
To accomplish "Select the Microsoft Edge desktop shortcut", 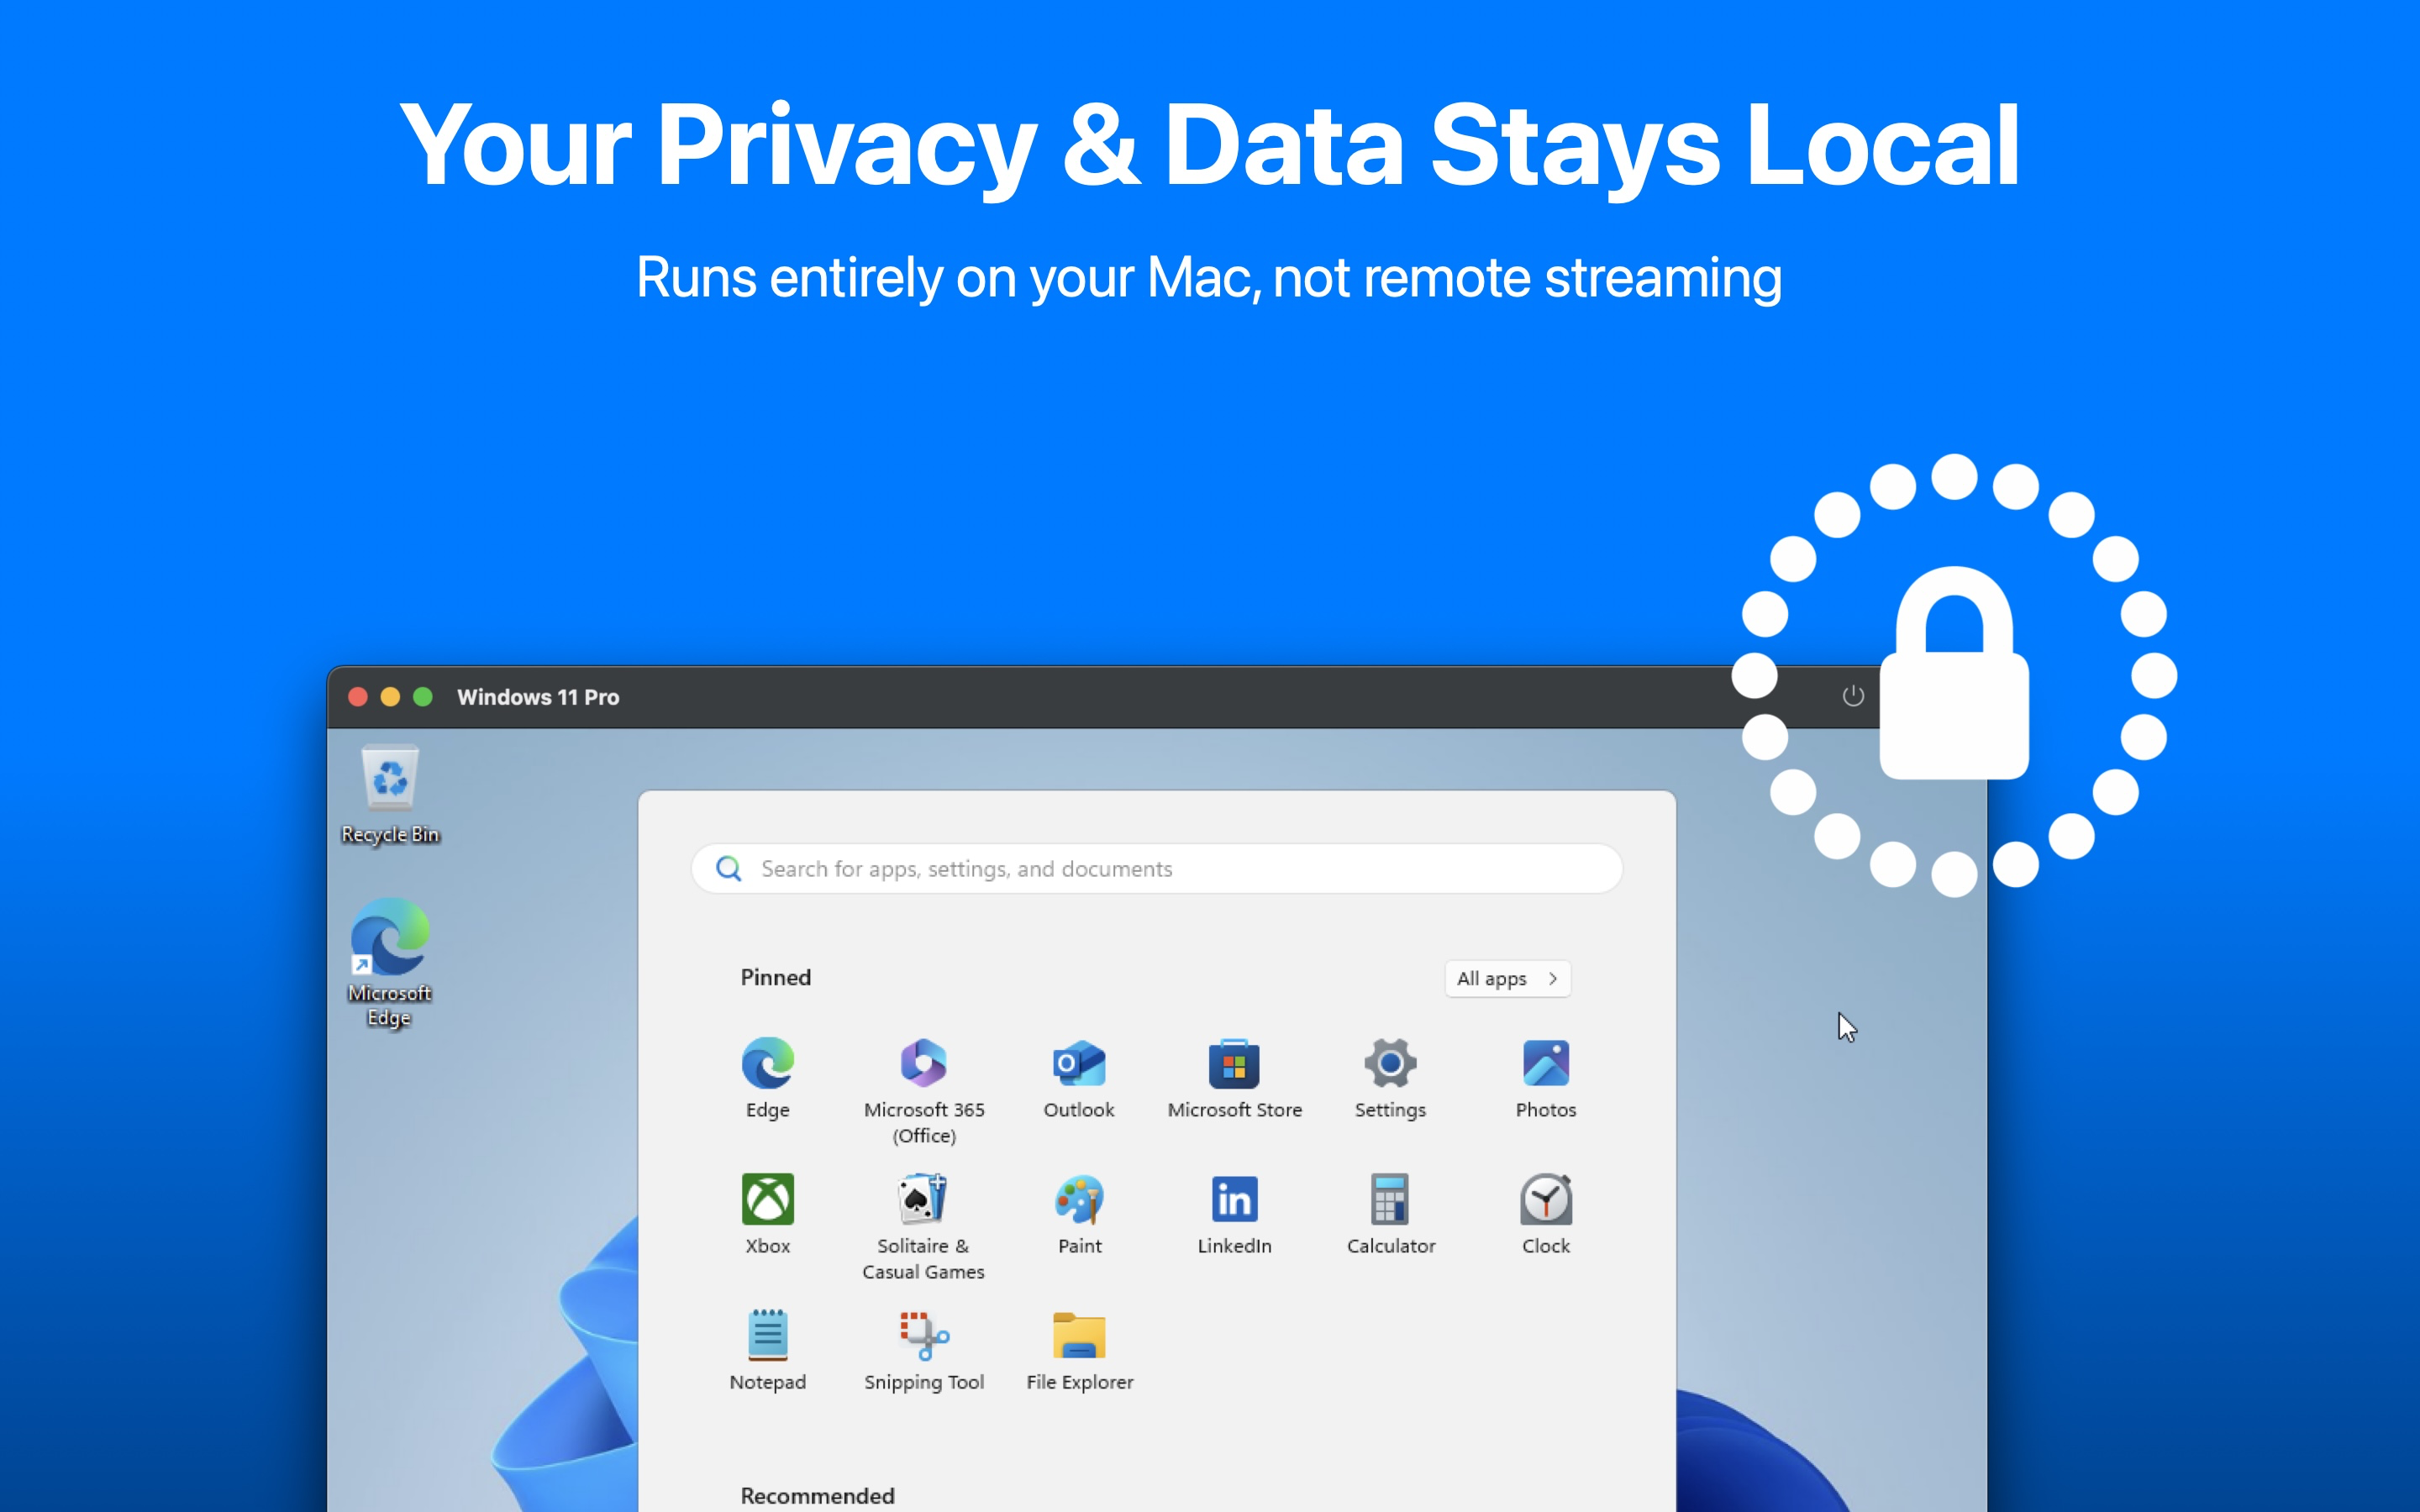I will (x=389, y=962).
